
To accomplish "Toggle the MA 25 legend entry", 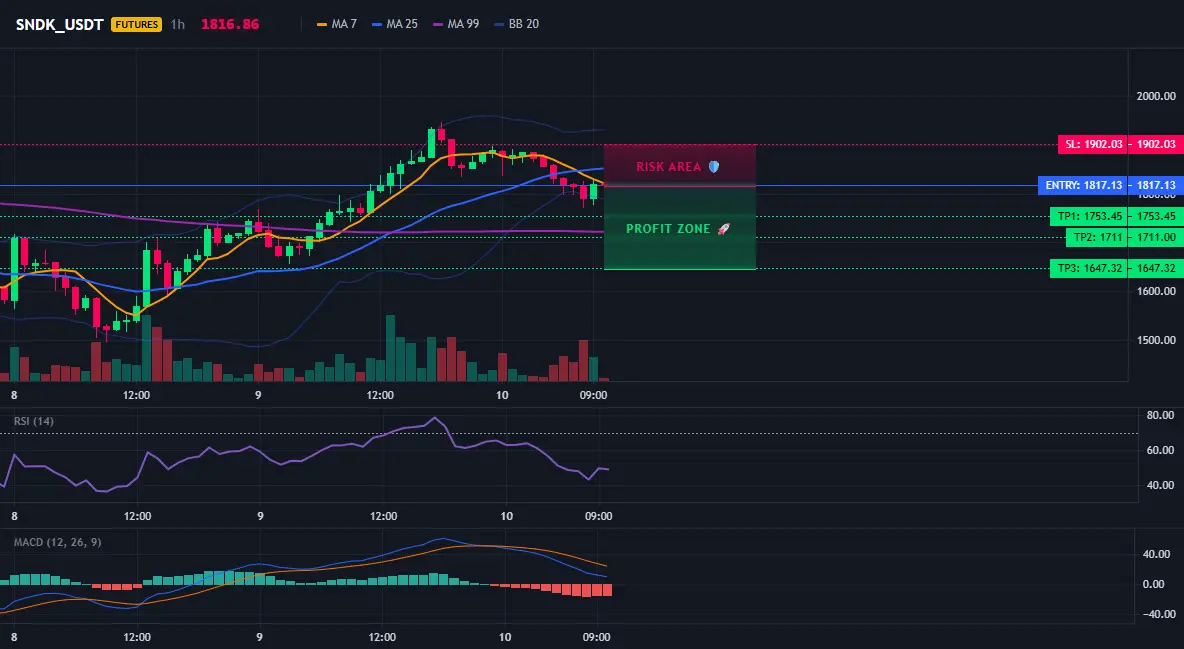I will (x=395, y=24).
